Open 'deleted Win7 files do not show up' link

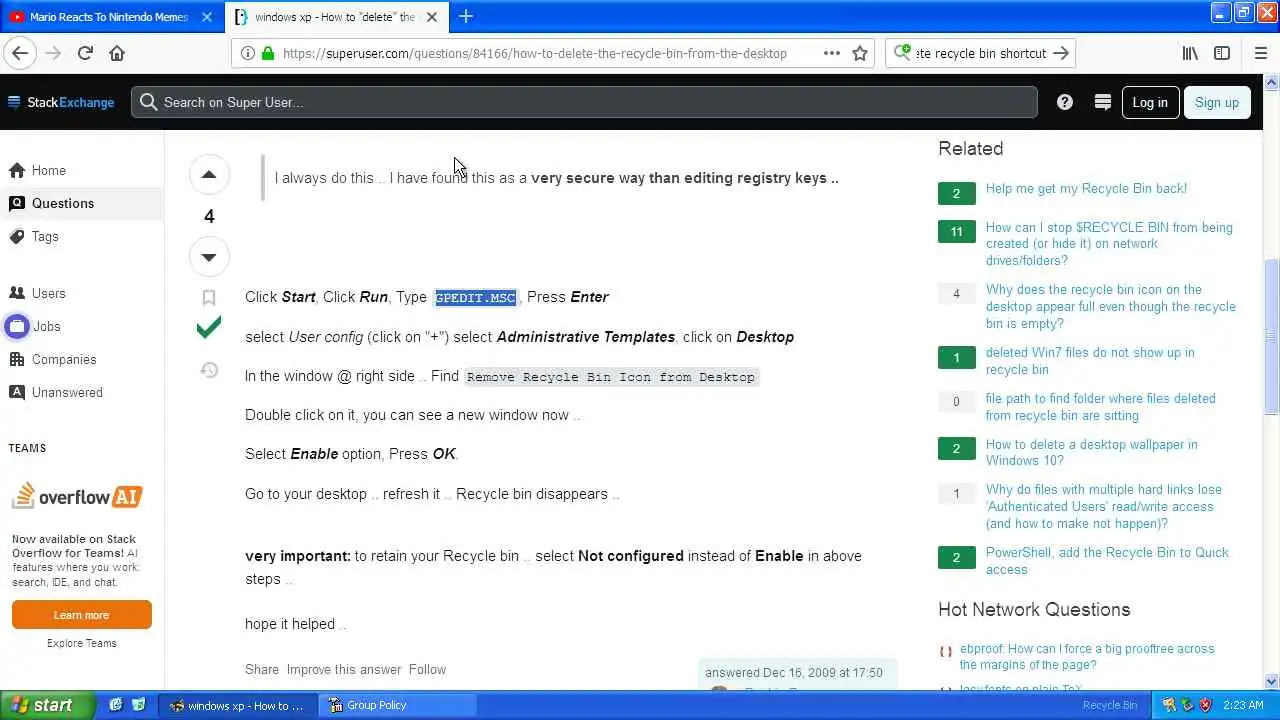click(1090, 361)
